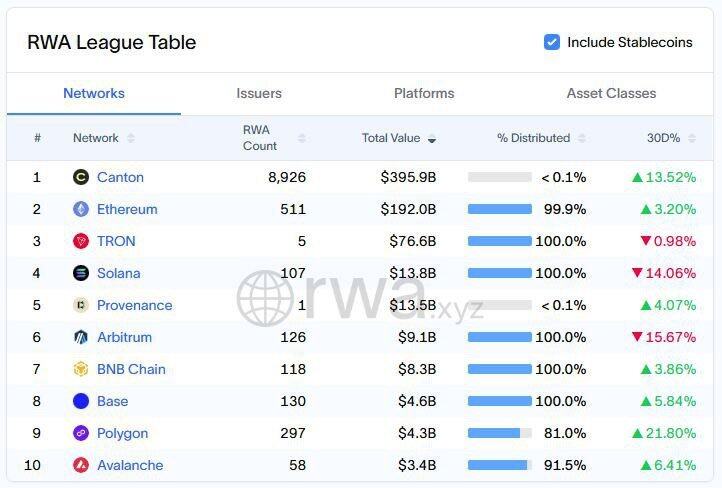722x488 pixels.
Task: Open the Asset Classes tab
Action: click(611, 93)
